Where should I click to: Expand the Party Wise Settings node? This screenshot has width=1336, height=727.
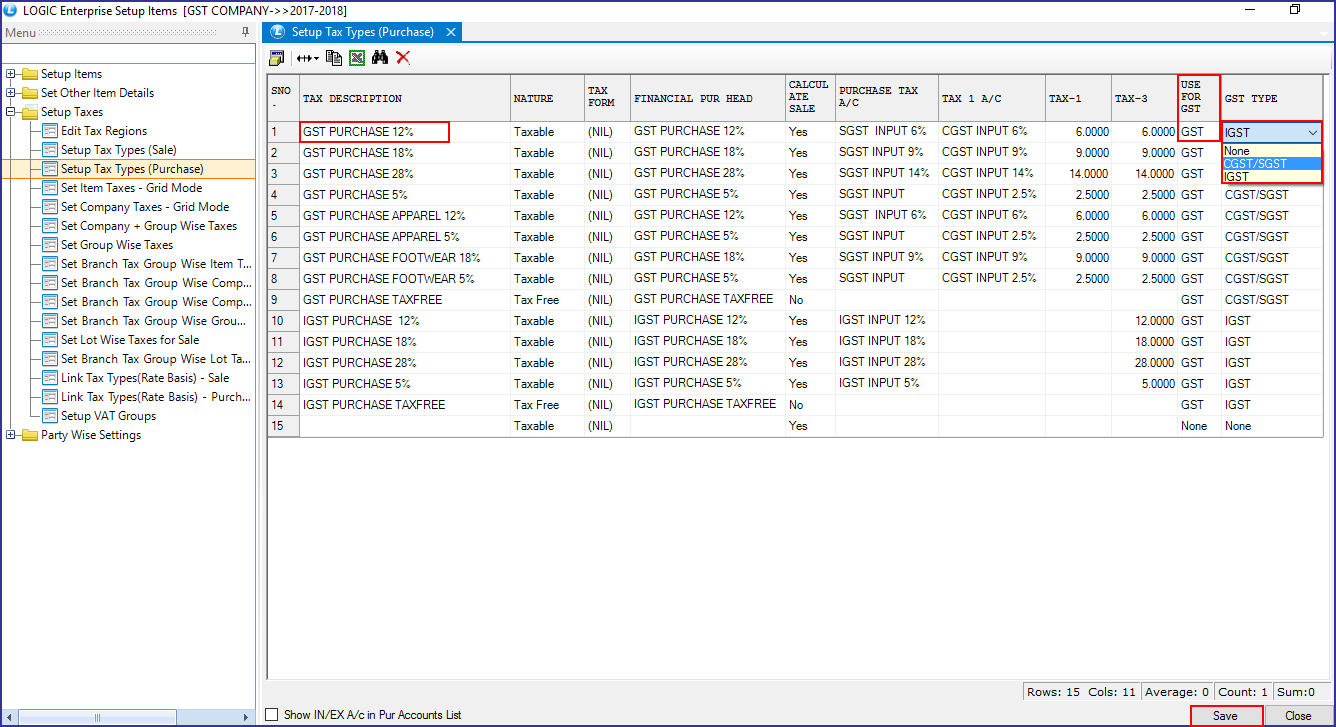11,435
